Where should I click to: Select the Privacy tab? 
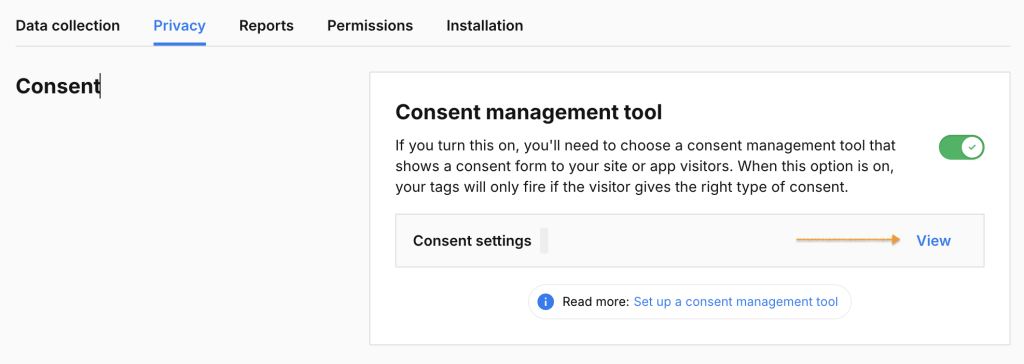180,25
